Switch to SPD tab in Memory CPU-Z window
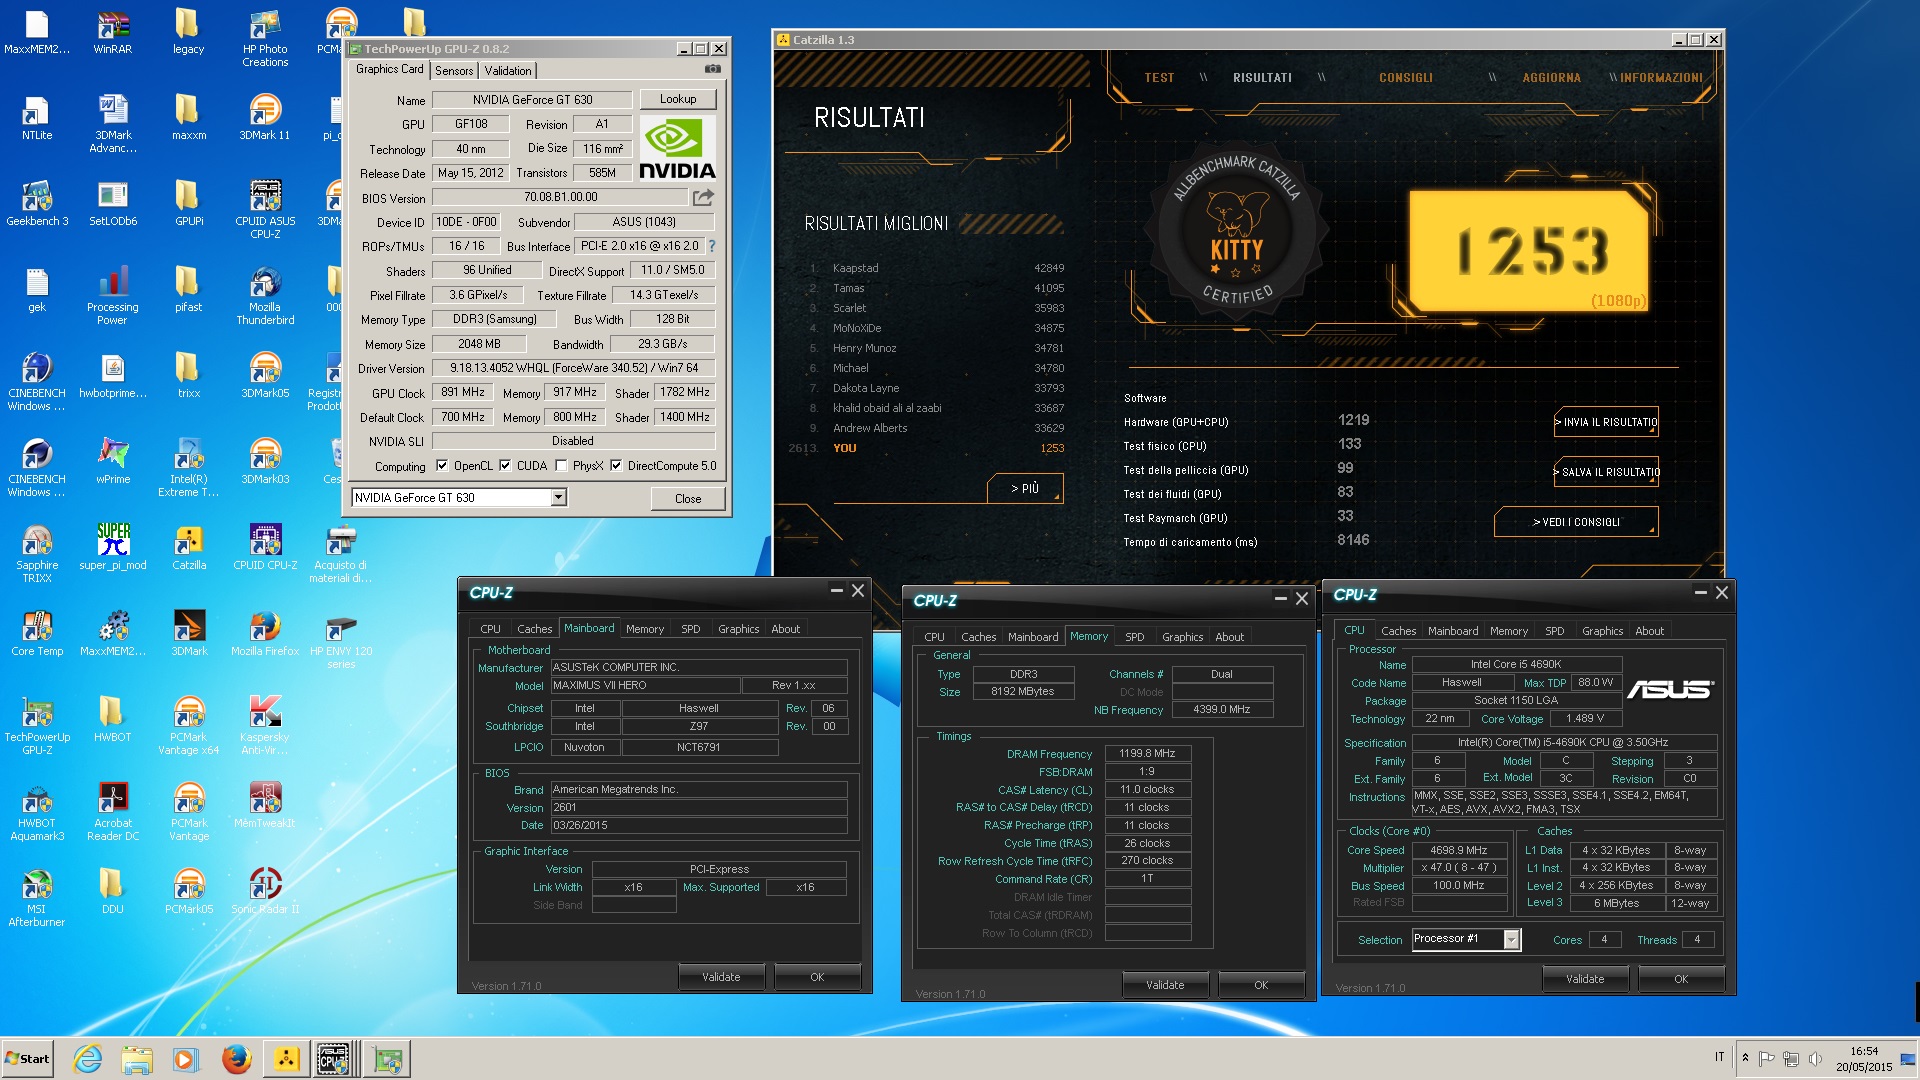Image resolution: width=1920 pixels, height=1080 pixels. pos(1134,637)
